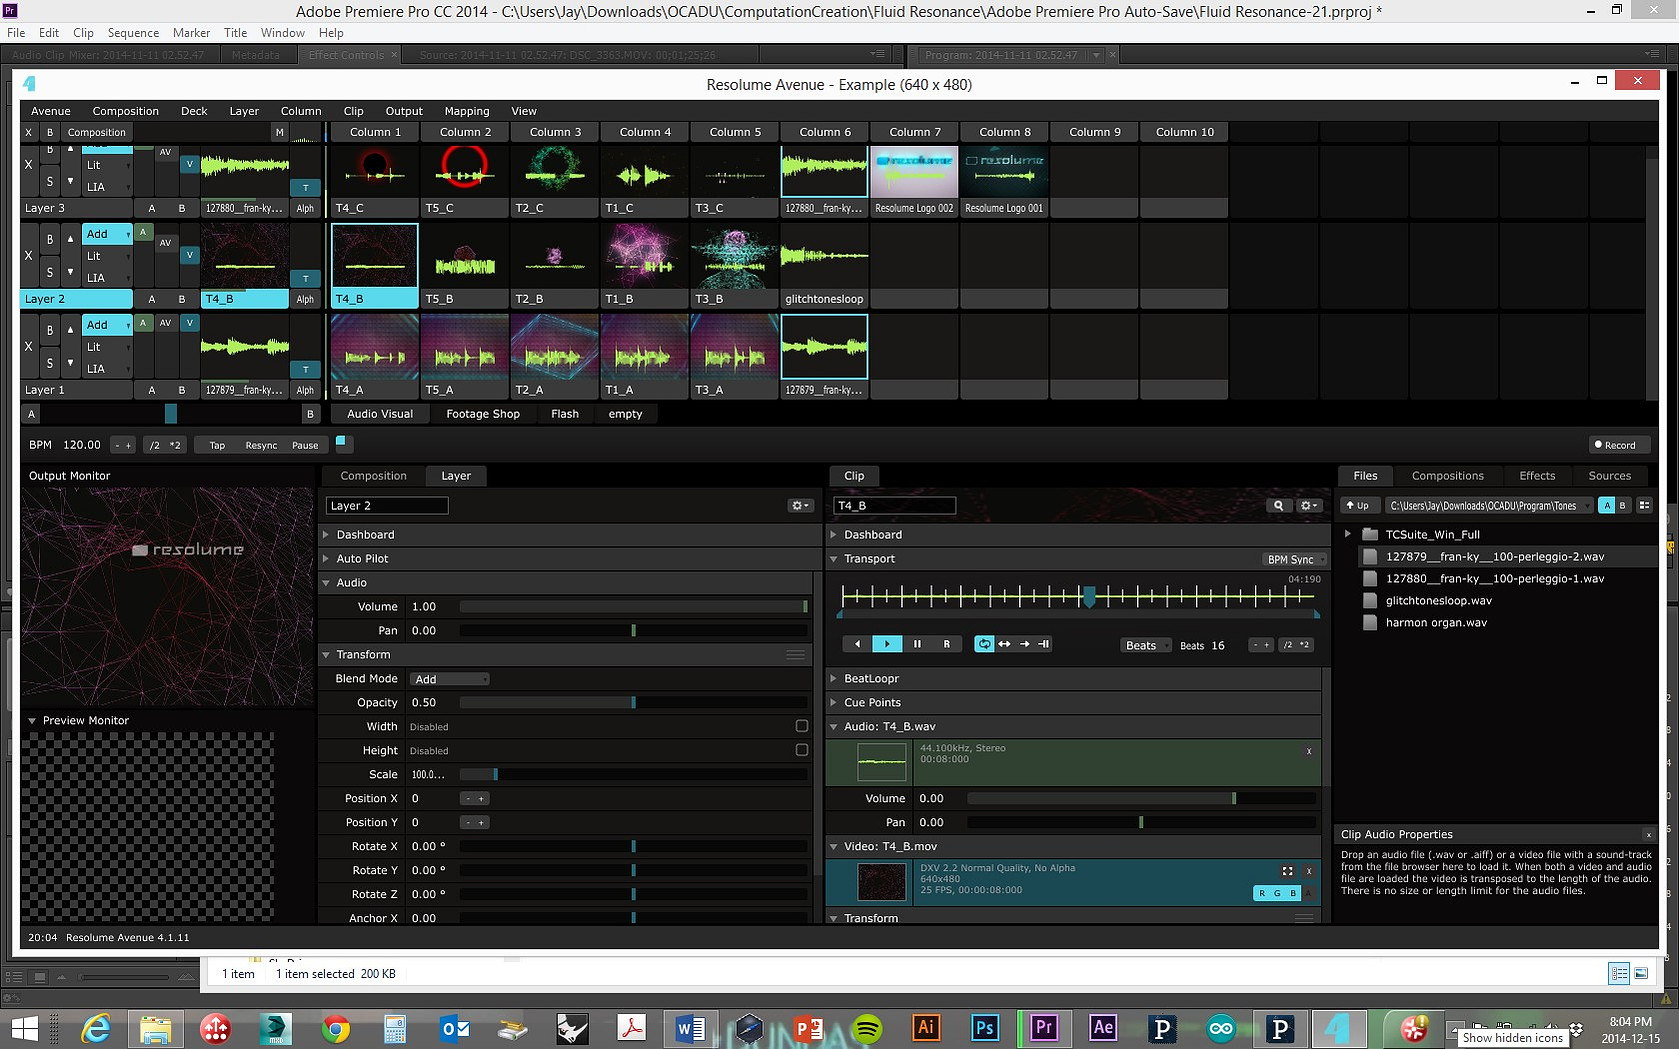Open the clip panel gear settings
The height and width of the screenshot is (1049, 1679).
tap(1309, 506)
